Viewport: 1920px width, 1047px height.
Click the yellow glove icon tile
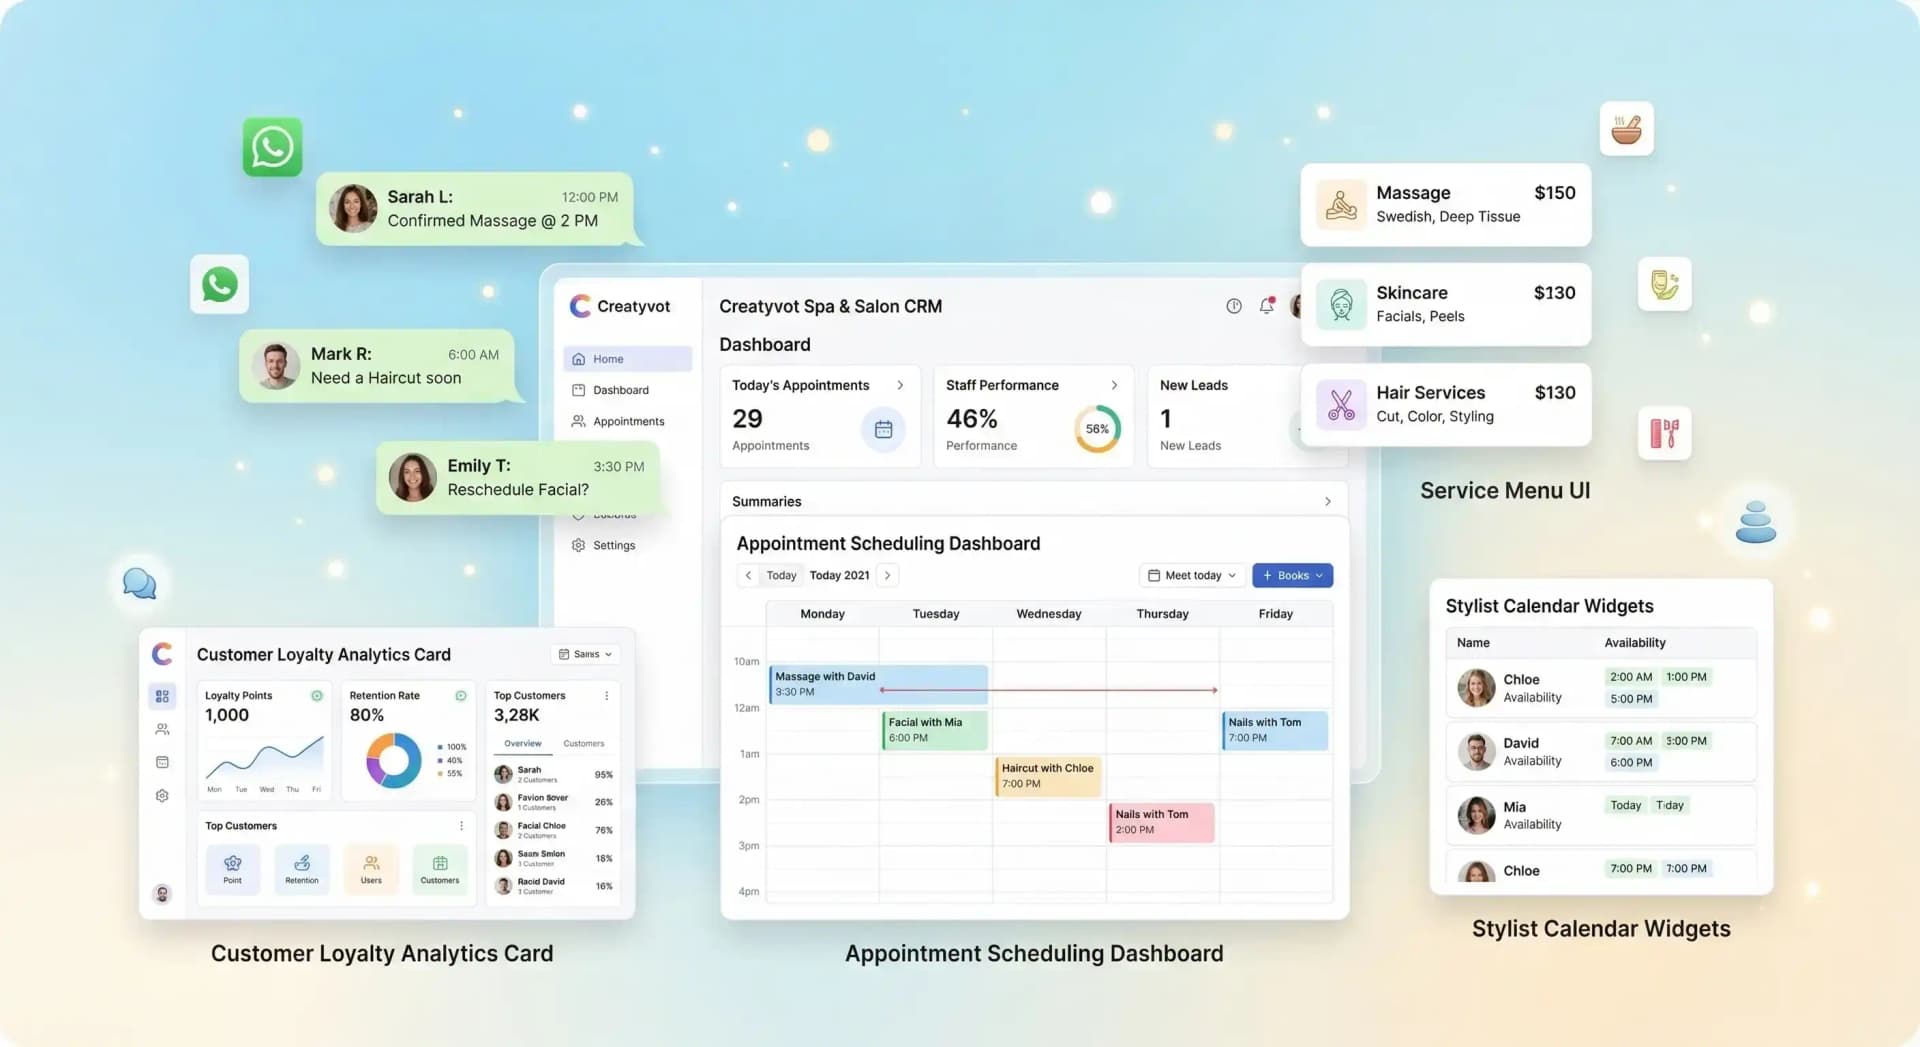coord(1664,284)
